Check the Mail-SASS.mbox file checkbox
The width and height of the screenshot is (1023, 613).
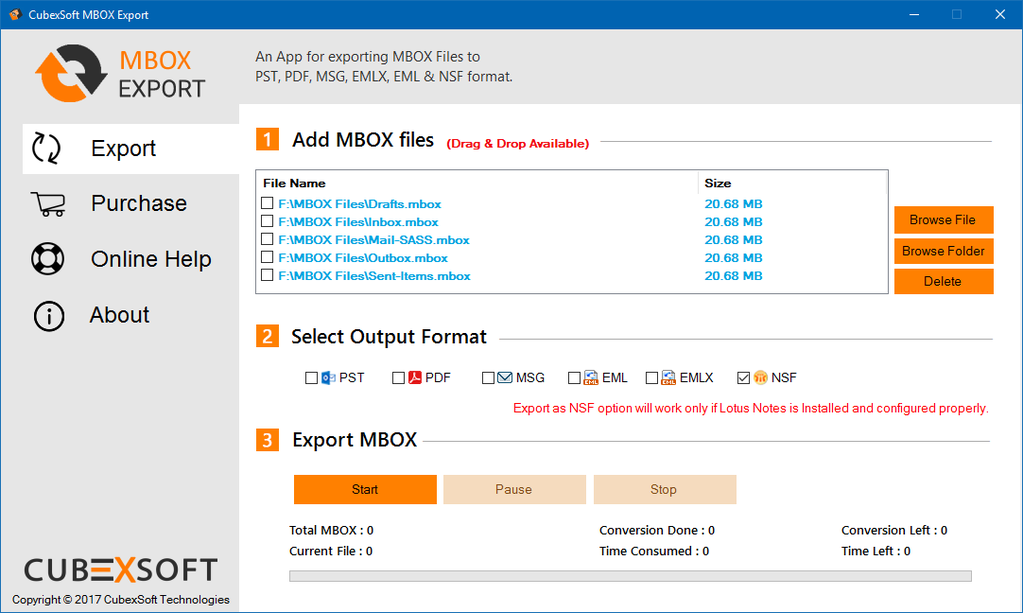point(267,239)
